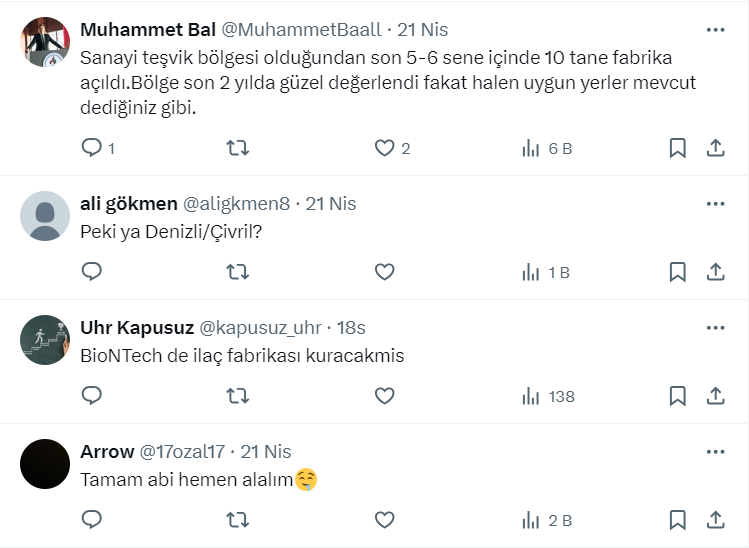Share Arrow's tweet
The height and width of the screenshot is (548, 749).
(x=715, y=520)
